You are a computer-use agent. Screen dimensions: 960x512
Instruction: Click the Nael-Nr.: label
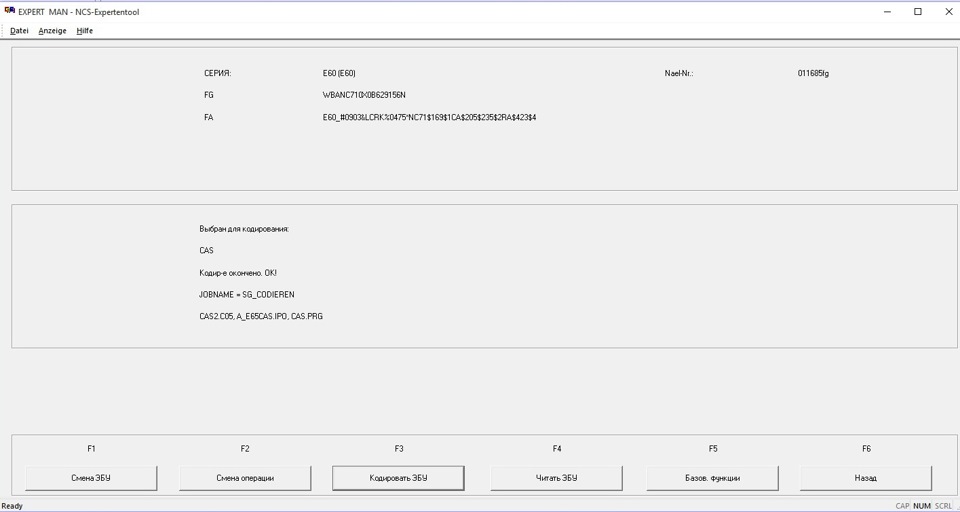pos(678,73)
